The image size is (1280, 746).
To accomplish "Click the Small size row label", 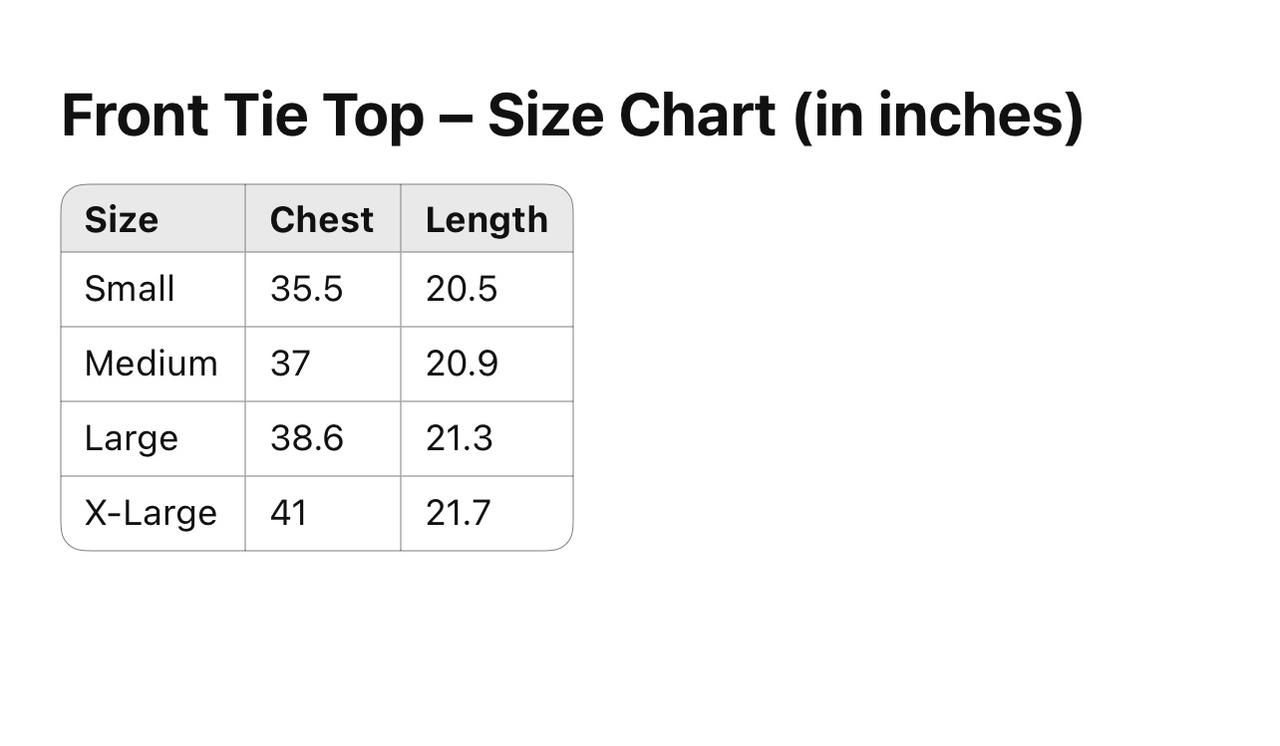I will [129, 289].
